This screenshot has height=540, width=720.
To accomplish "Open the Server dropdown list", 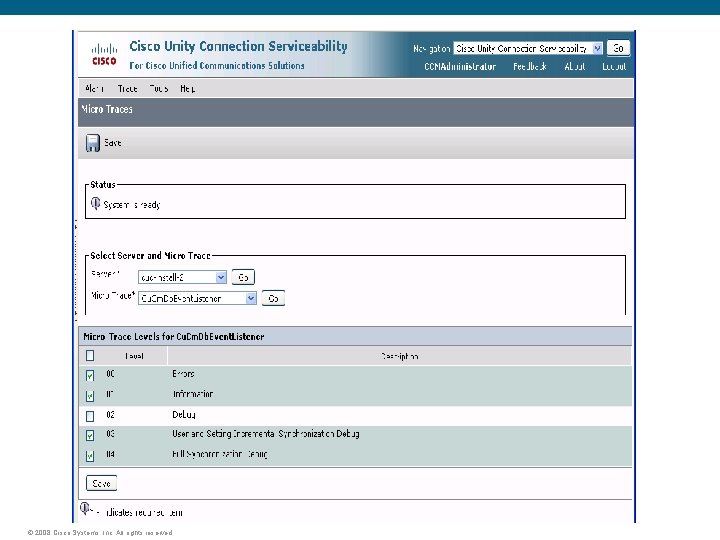I will [x=182, y=277].
